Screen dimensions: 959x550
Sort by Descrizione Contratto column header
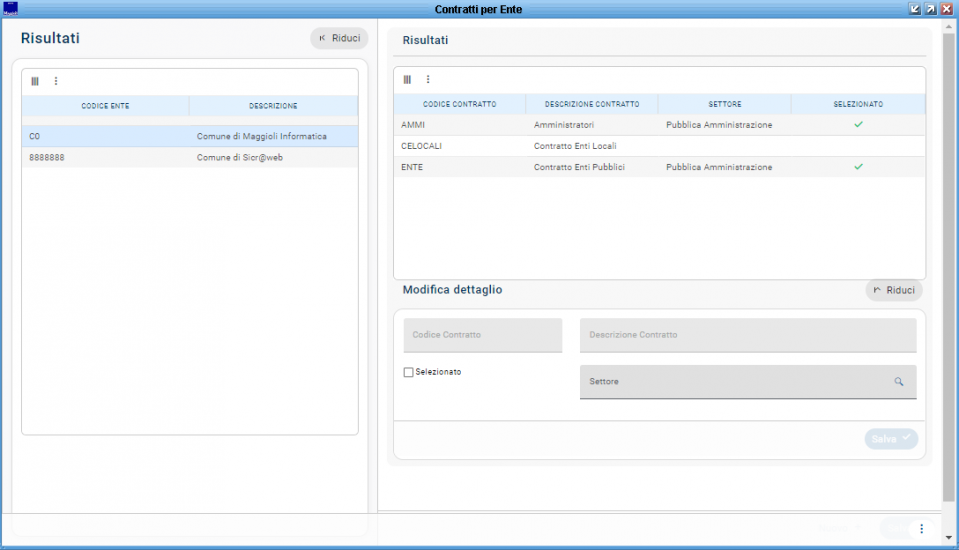tap(592, 104)
